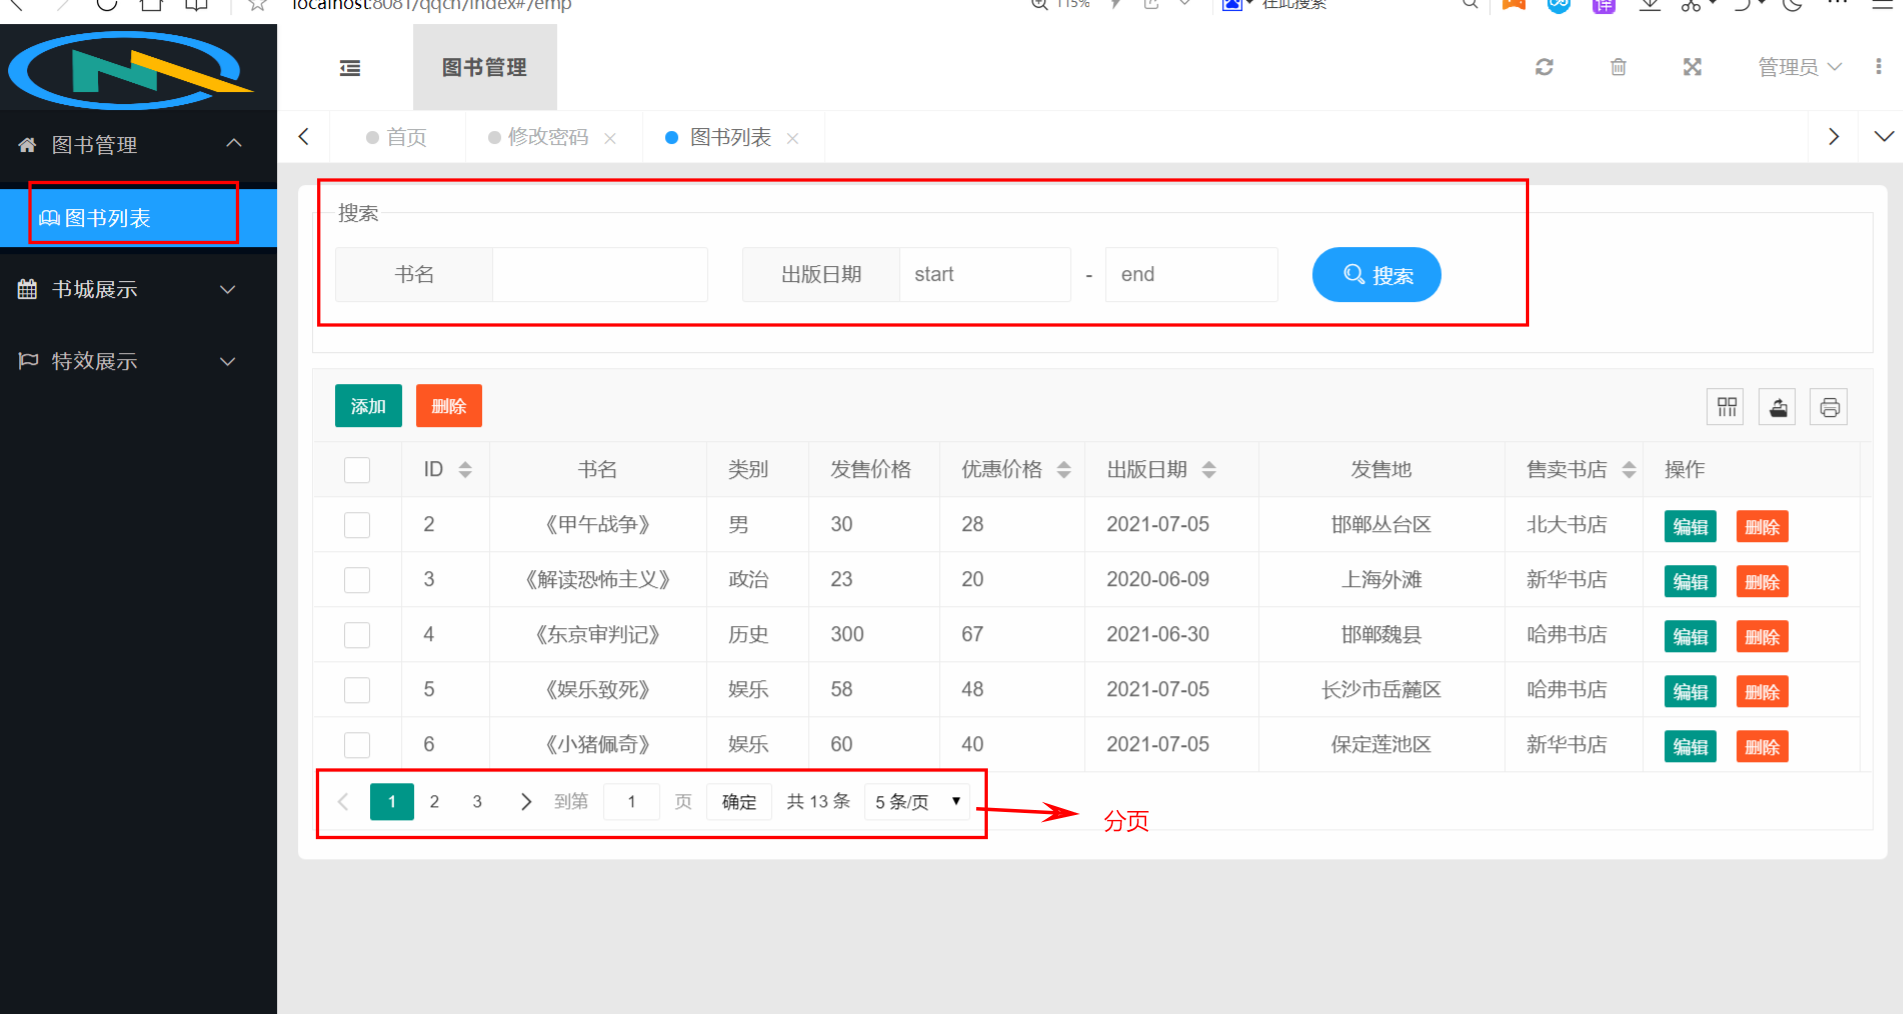1903x1014 pixels.
Task: Click 确定 in the pagination bar
Action: (739, 802)
